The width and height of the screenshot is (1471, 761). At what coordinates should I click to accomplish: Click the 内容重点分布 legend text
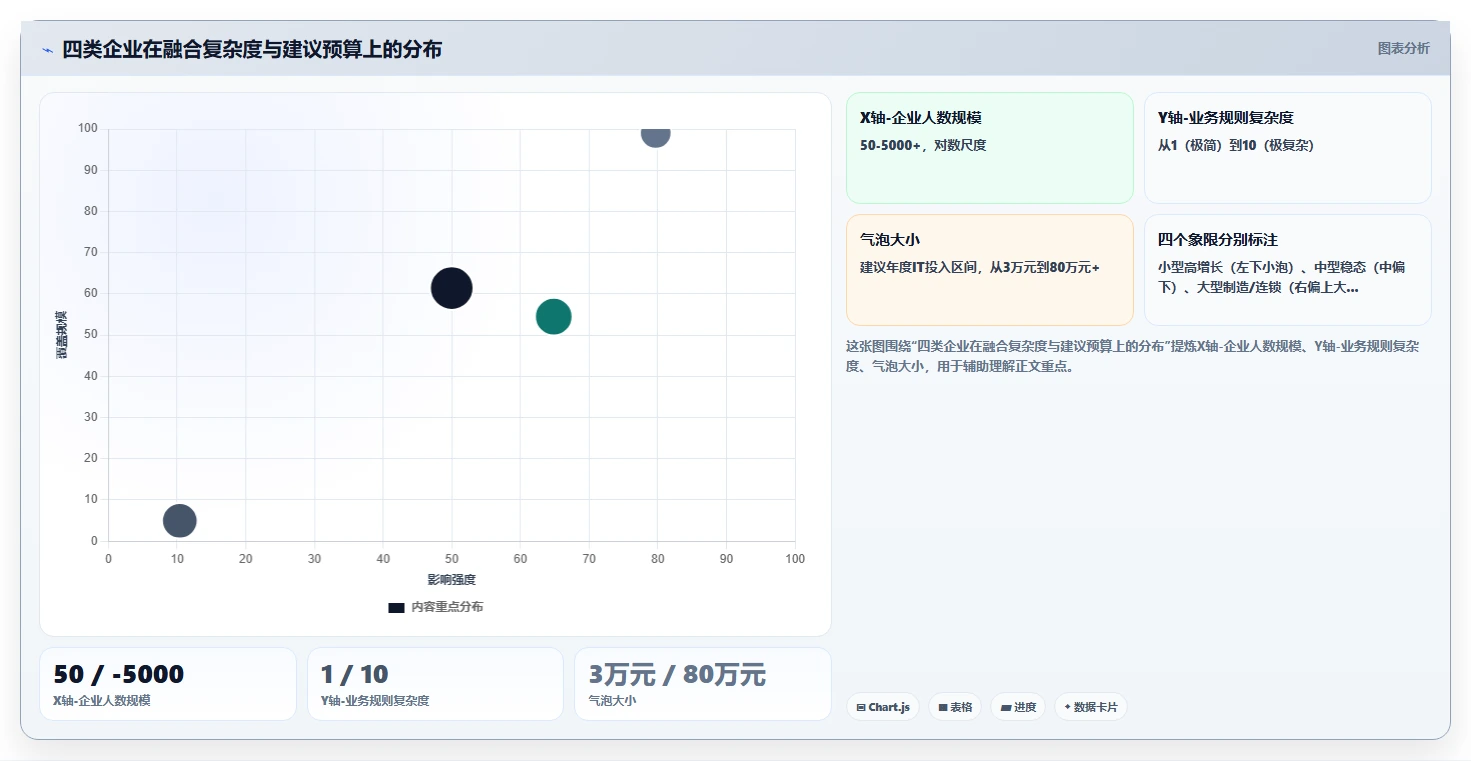(x=447, y=607)
